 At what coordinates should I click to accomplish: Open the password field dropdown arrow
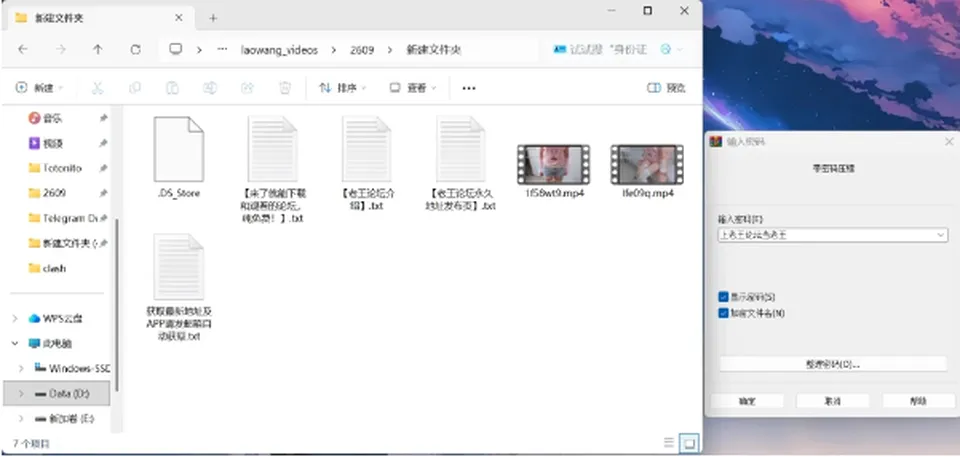click(940, 235)
